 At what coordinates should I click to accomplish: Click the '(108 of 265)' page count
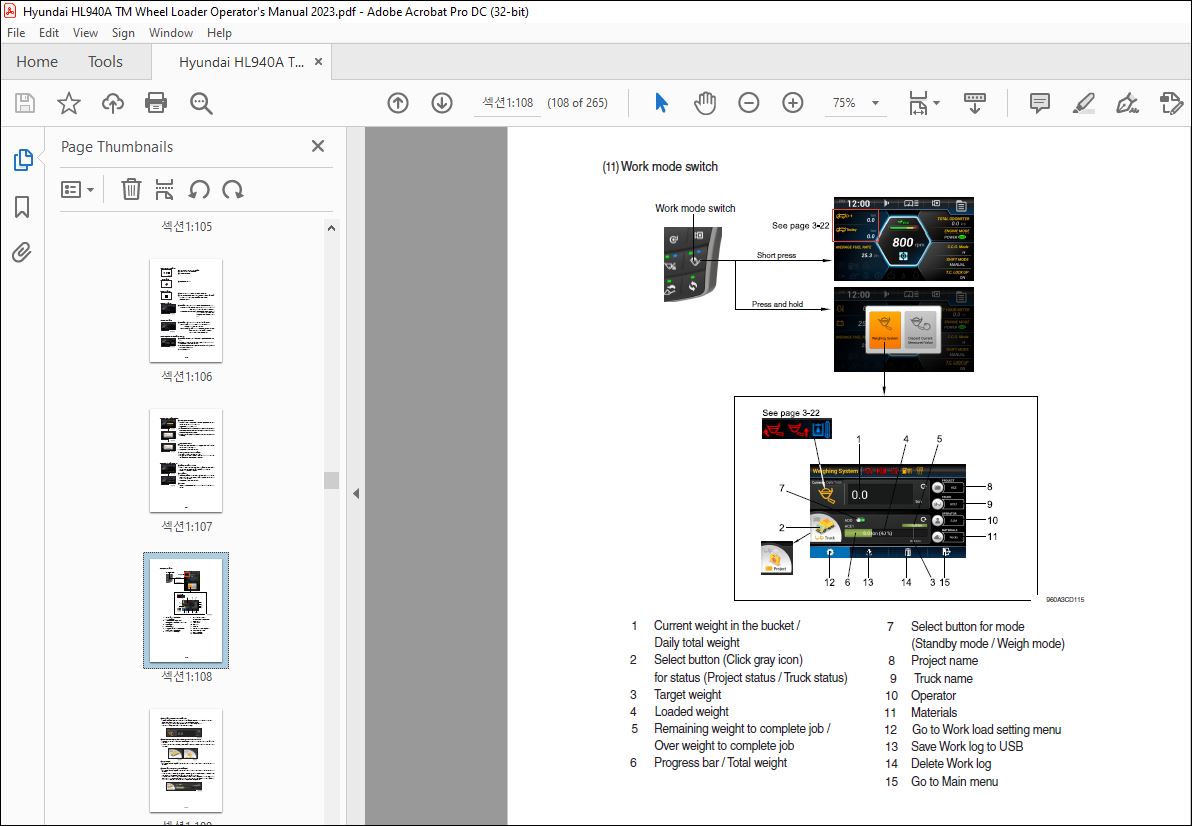tap(577, 103)
